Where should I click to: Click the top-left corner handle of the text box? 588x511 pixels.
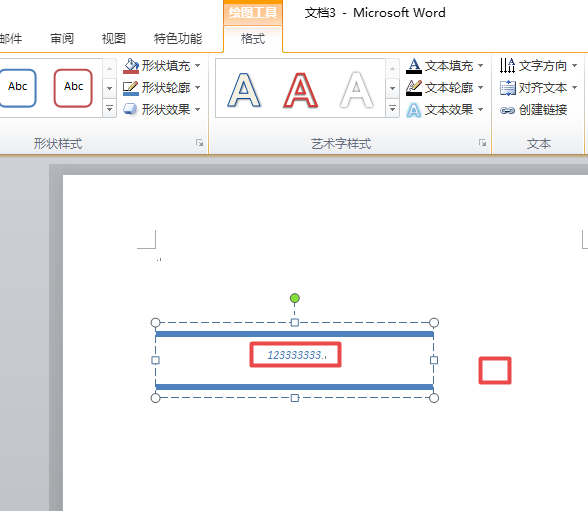point(155,322)
